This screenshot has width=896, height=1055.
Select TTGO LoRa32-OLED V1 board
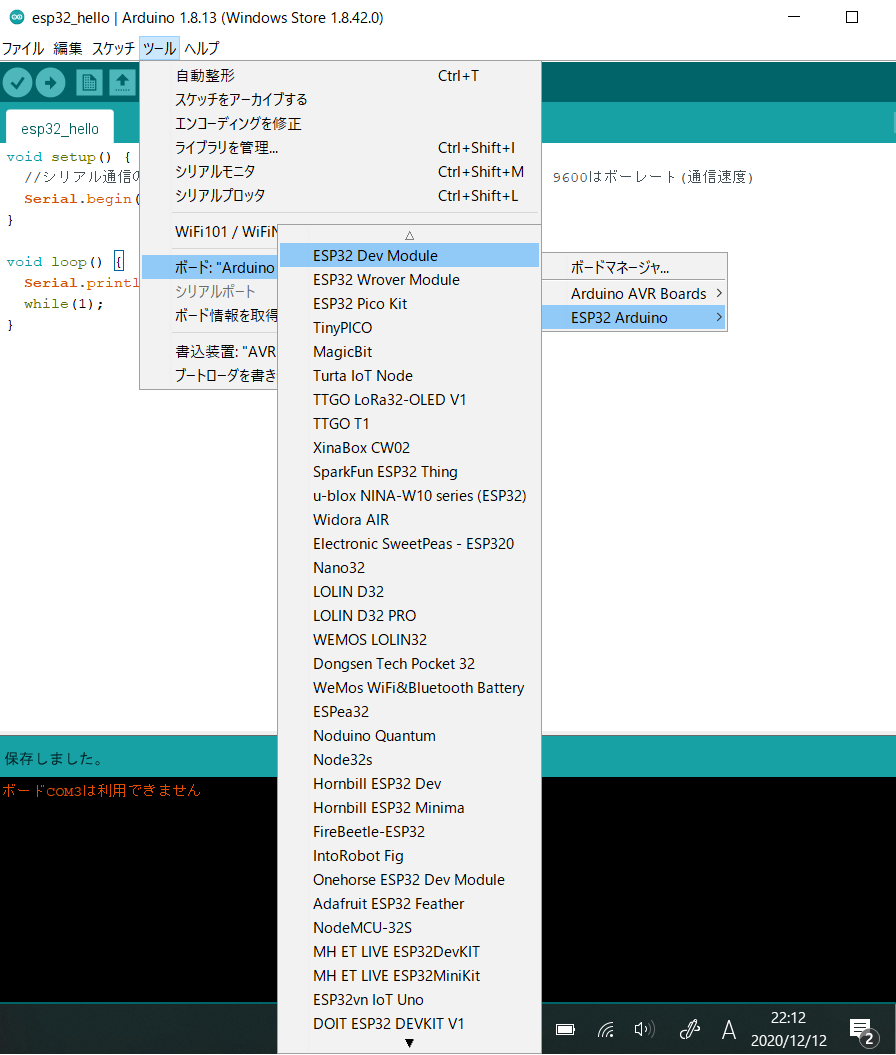point(409,400)
